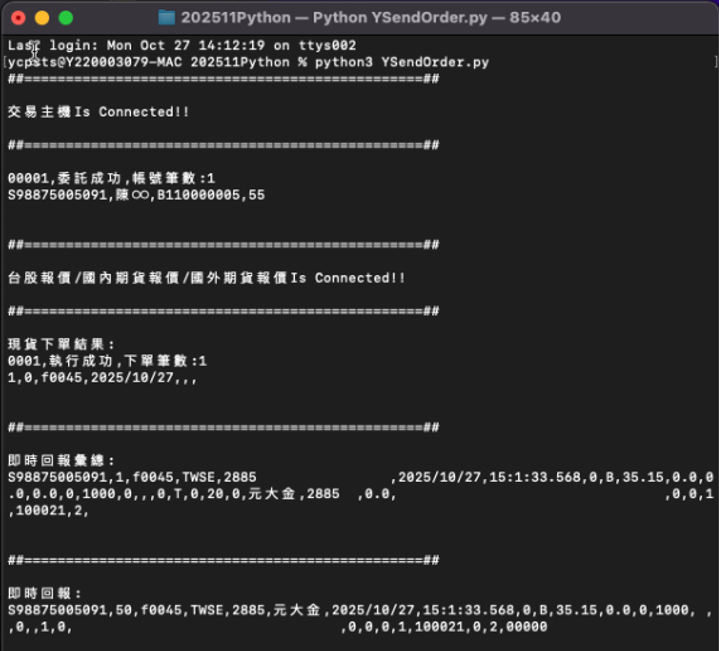
Task: Click the '台股報價/國內期貨報價/國外期貨報價Is Connected!!' line
Action: click(206, 278)
